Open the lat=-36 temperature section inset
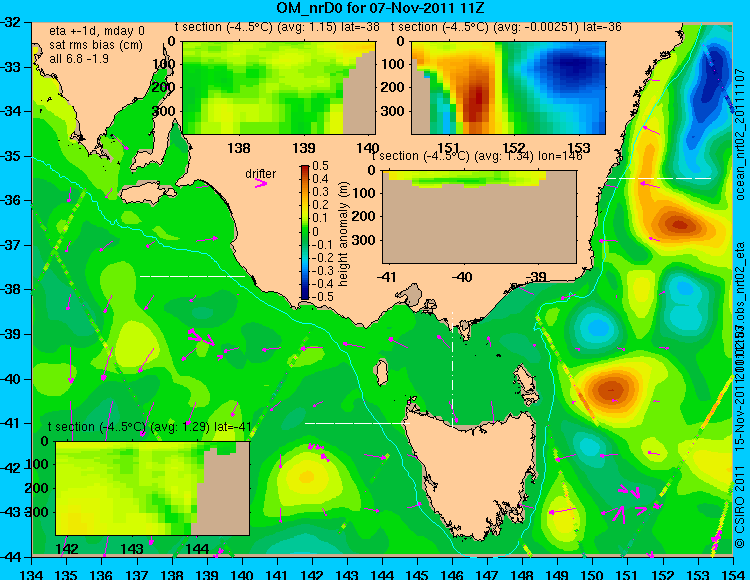The width and height of the screenshot is (750, 580). coord(508,88)
